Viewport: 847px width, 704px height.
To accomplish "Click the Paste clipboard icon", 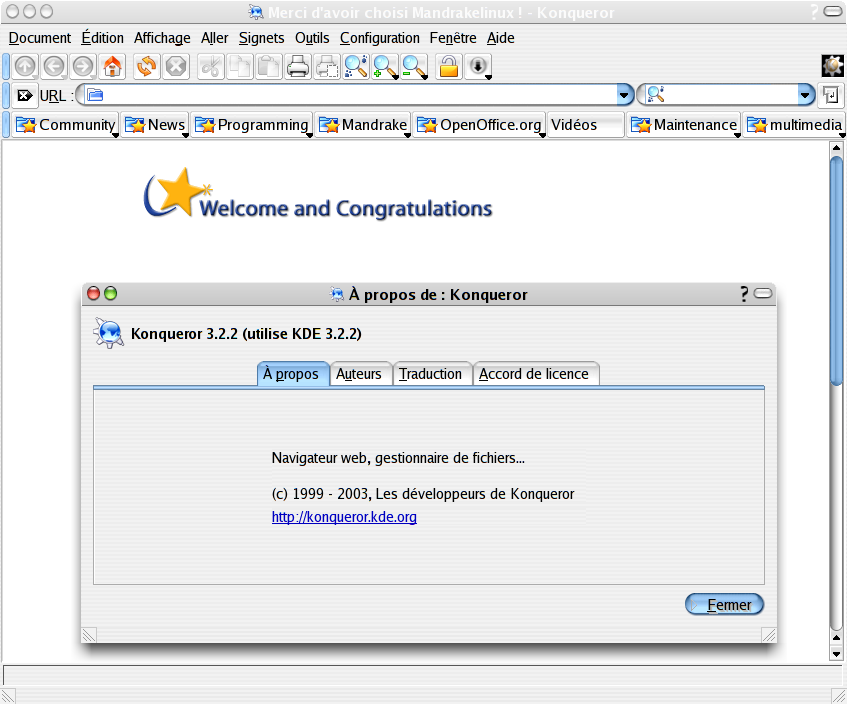I will click(269, 66).
